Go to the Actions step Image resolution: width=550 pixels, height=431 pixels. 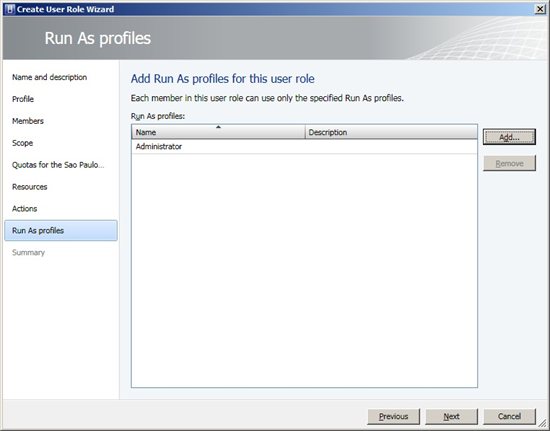click(24, 209)
